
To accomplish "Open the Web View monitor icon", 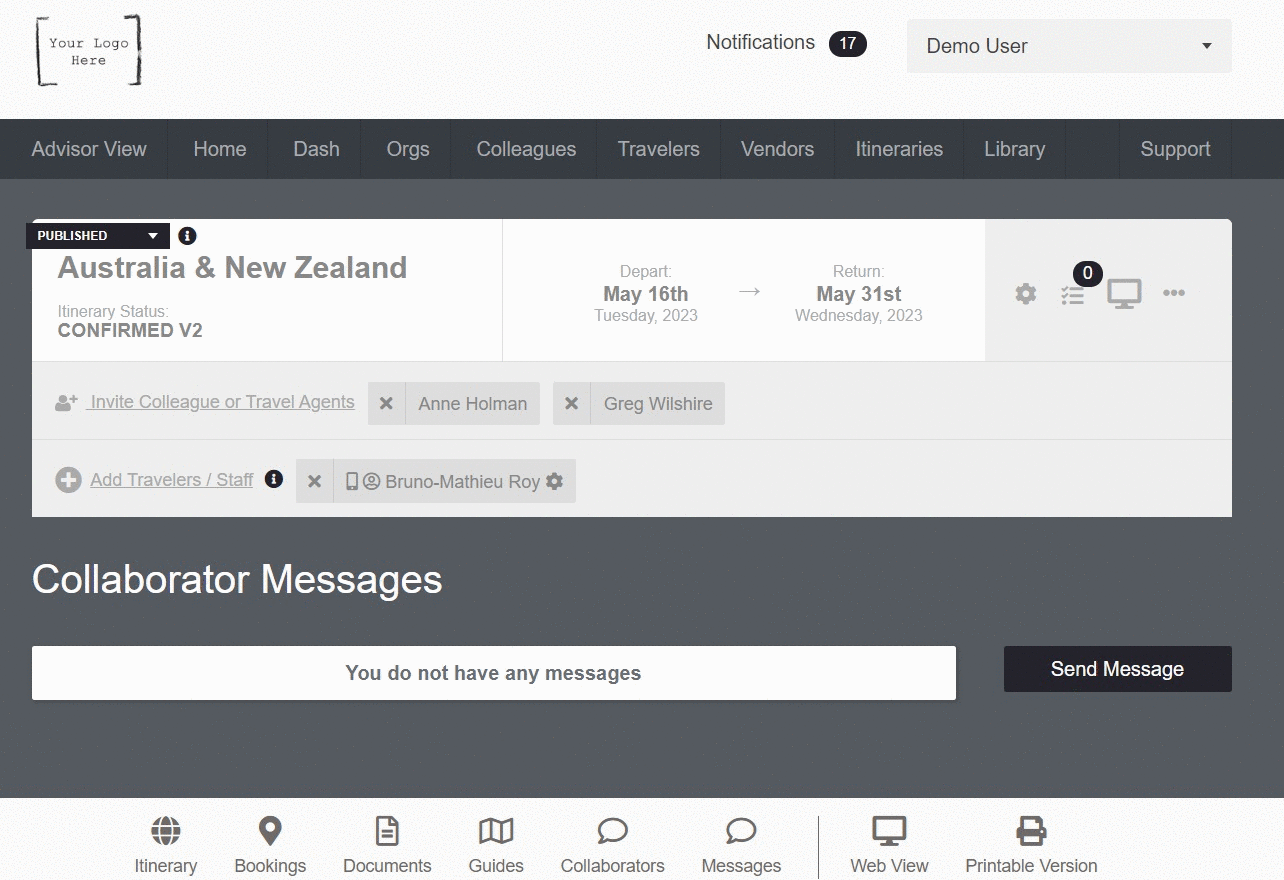I will [x=889, y=830].
